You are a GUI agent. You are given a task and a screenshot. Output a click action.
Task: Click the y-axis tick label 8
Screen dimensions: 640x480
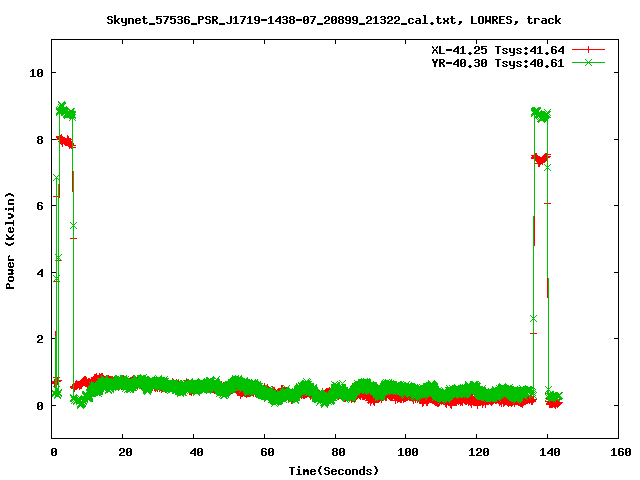40,140
